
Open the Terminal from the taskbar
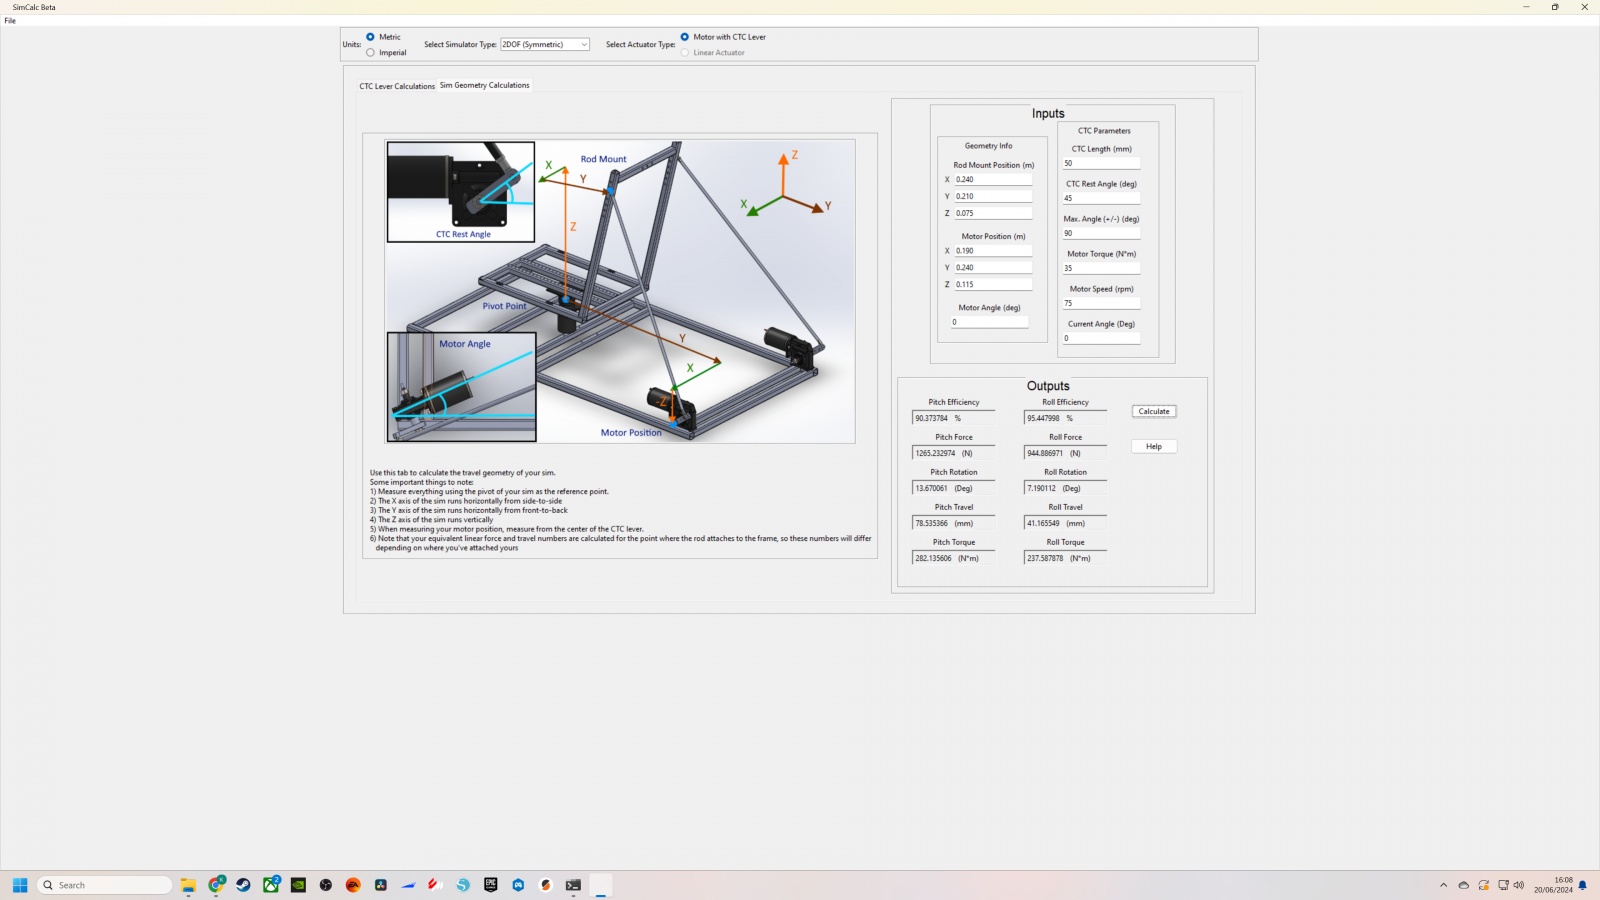pyautogui.click(x=573, y=885)
